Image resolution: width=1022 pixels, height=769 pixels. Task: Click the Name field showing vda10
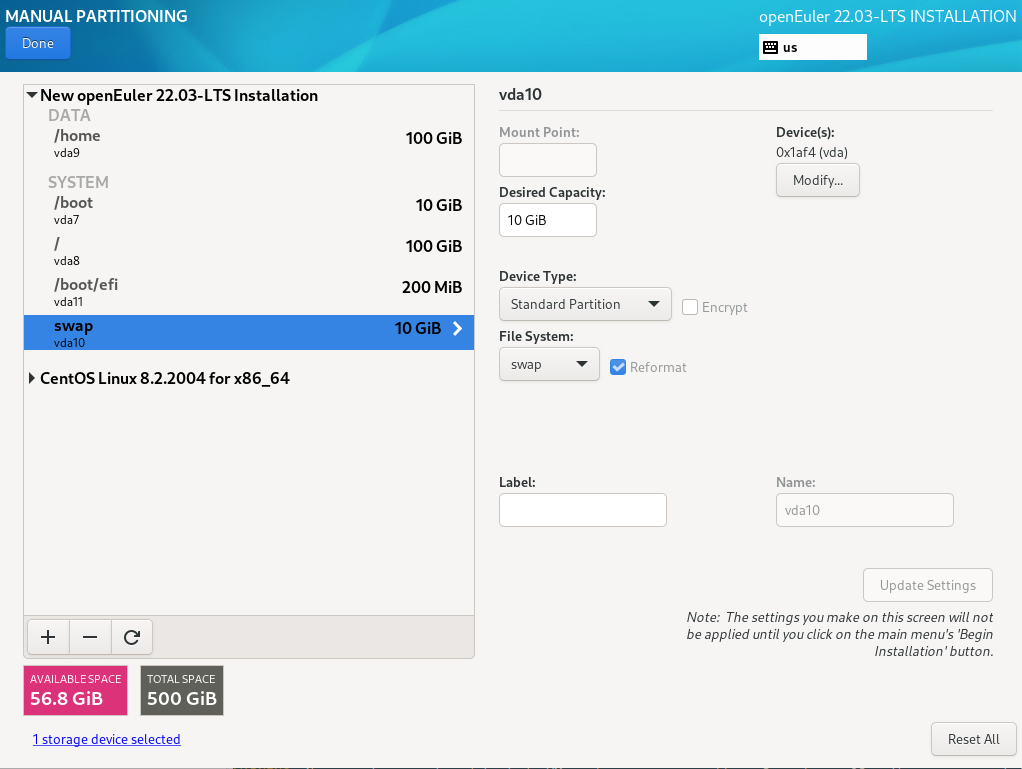[864, 510]
